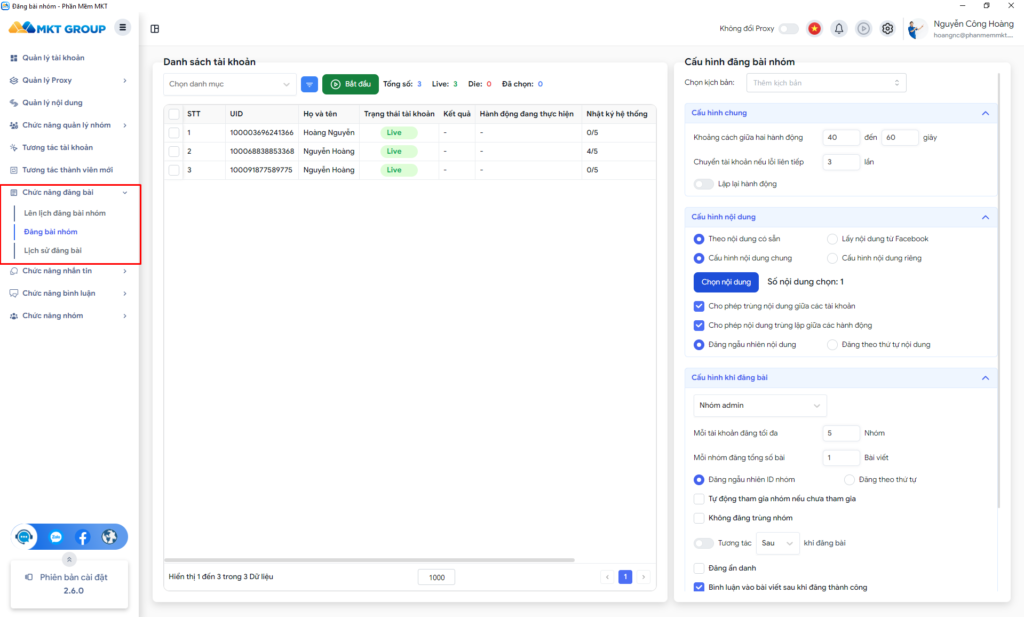The height and width of the screenshot is (617, 1024).
Task: Open the Nhóm admin dropdown
Action: (760, 405)
